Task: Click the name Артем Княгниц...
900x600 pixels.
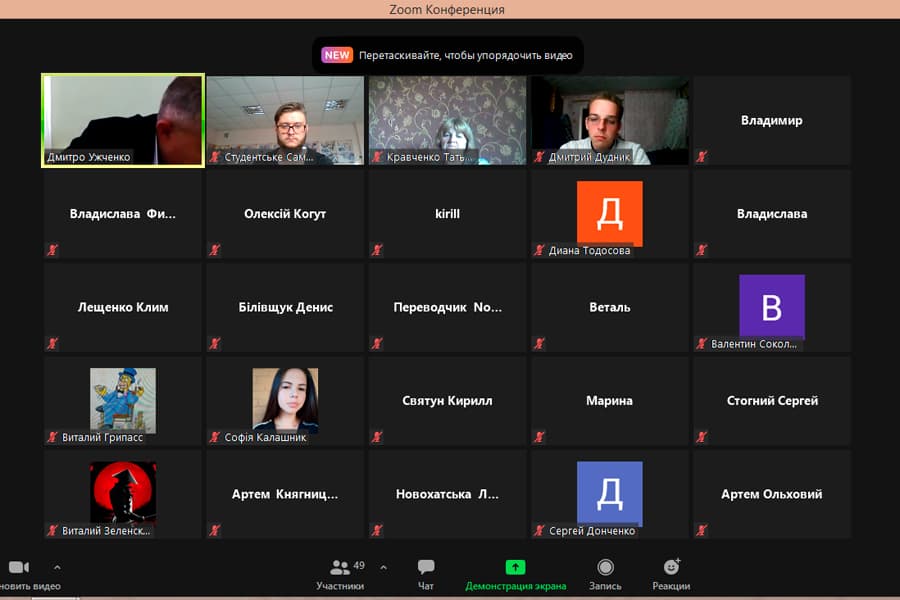Action: (x=285, y=494)
